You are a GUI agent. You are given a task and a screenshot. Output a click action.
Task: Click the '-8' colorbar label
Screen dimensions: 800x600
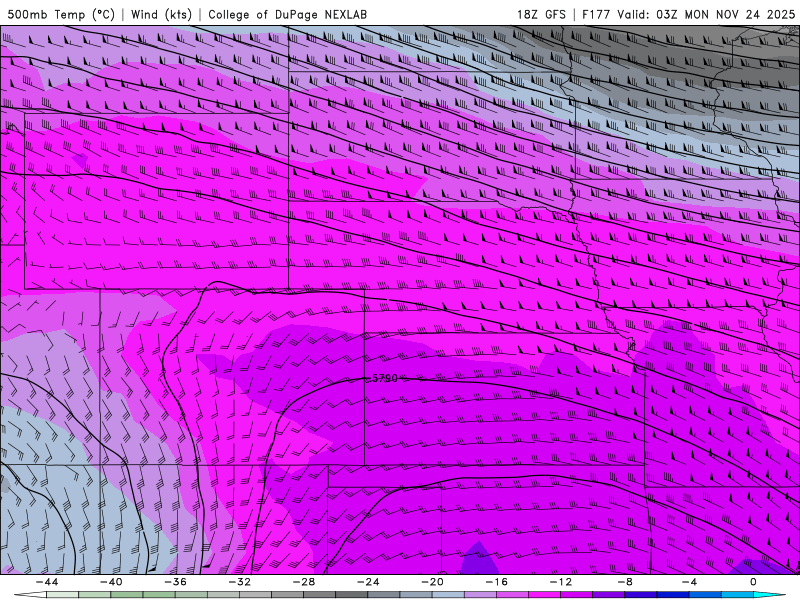625,582
